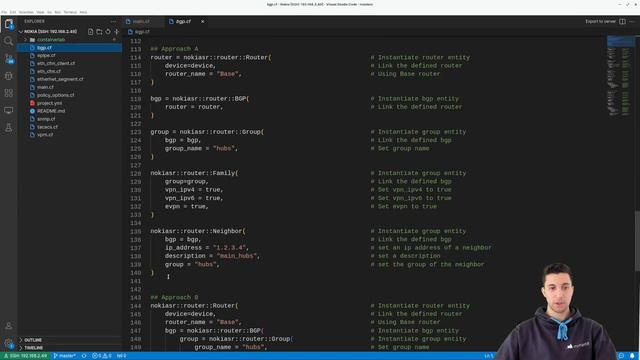Close the bgp.cf editor tab
This screenshot has width=640, height=360.
pyautogui.click(x=202, y=21)
